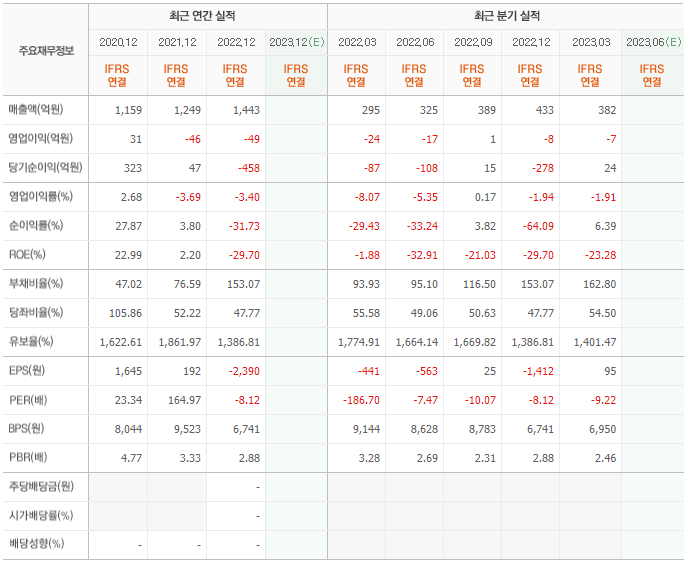
Task: Click the '2023.03' quarterly column header
Action: tap(591, 42)
